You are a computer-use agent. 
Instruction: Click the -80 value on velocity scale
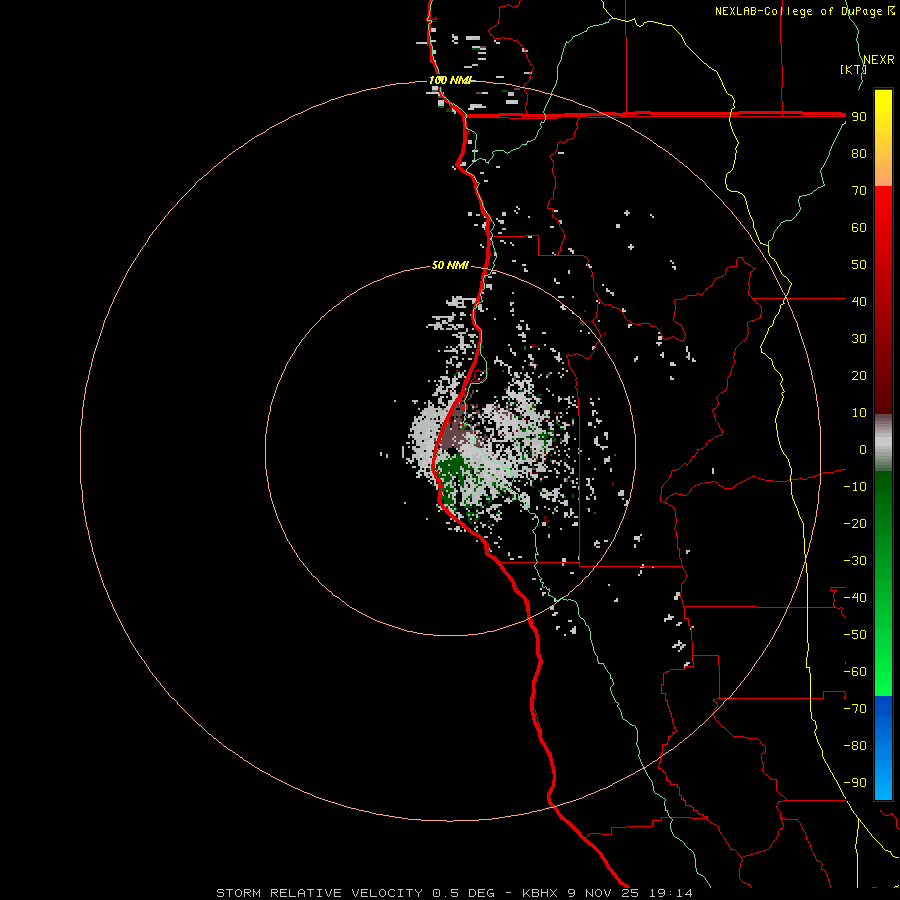tap(855, 746)
